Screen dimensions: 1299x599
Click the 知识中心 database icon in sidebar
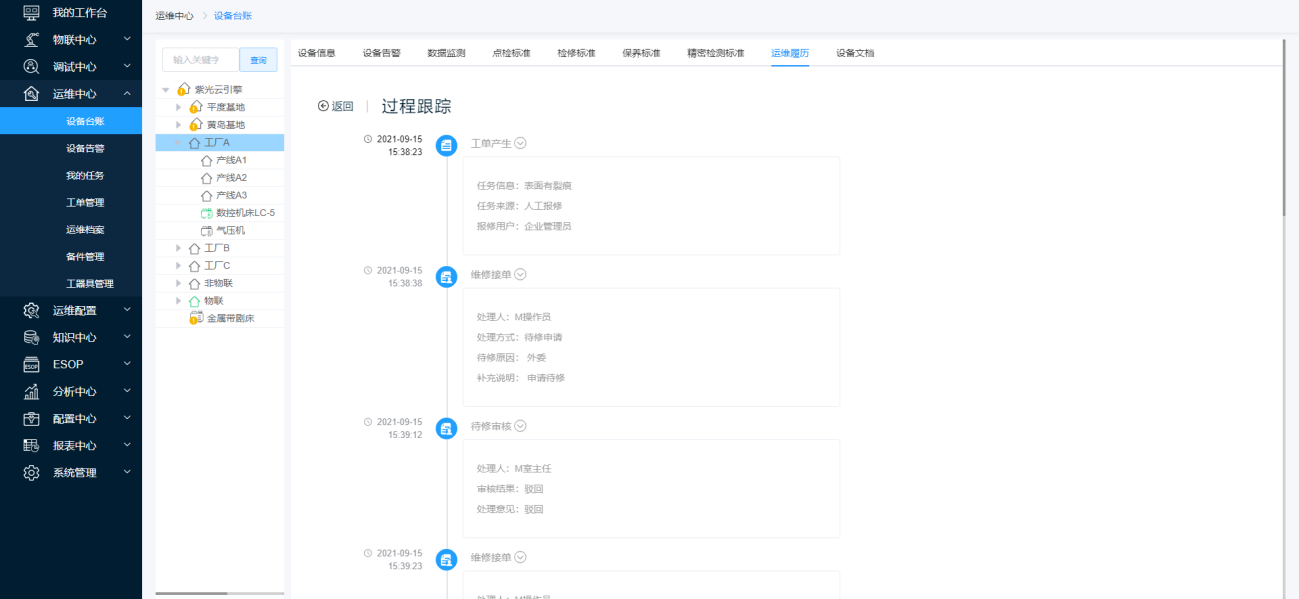(32, 337)
